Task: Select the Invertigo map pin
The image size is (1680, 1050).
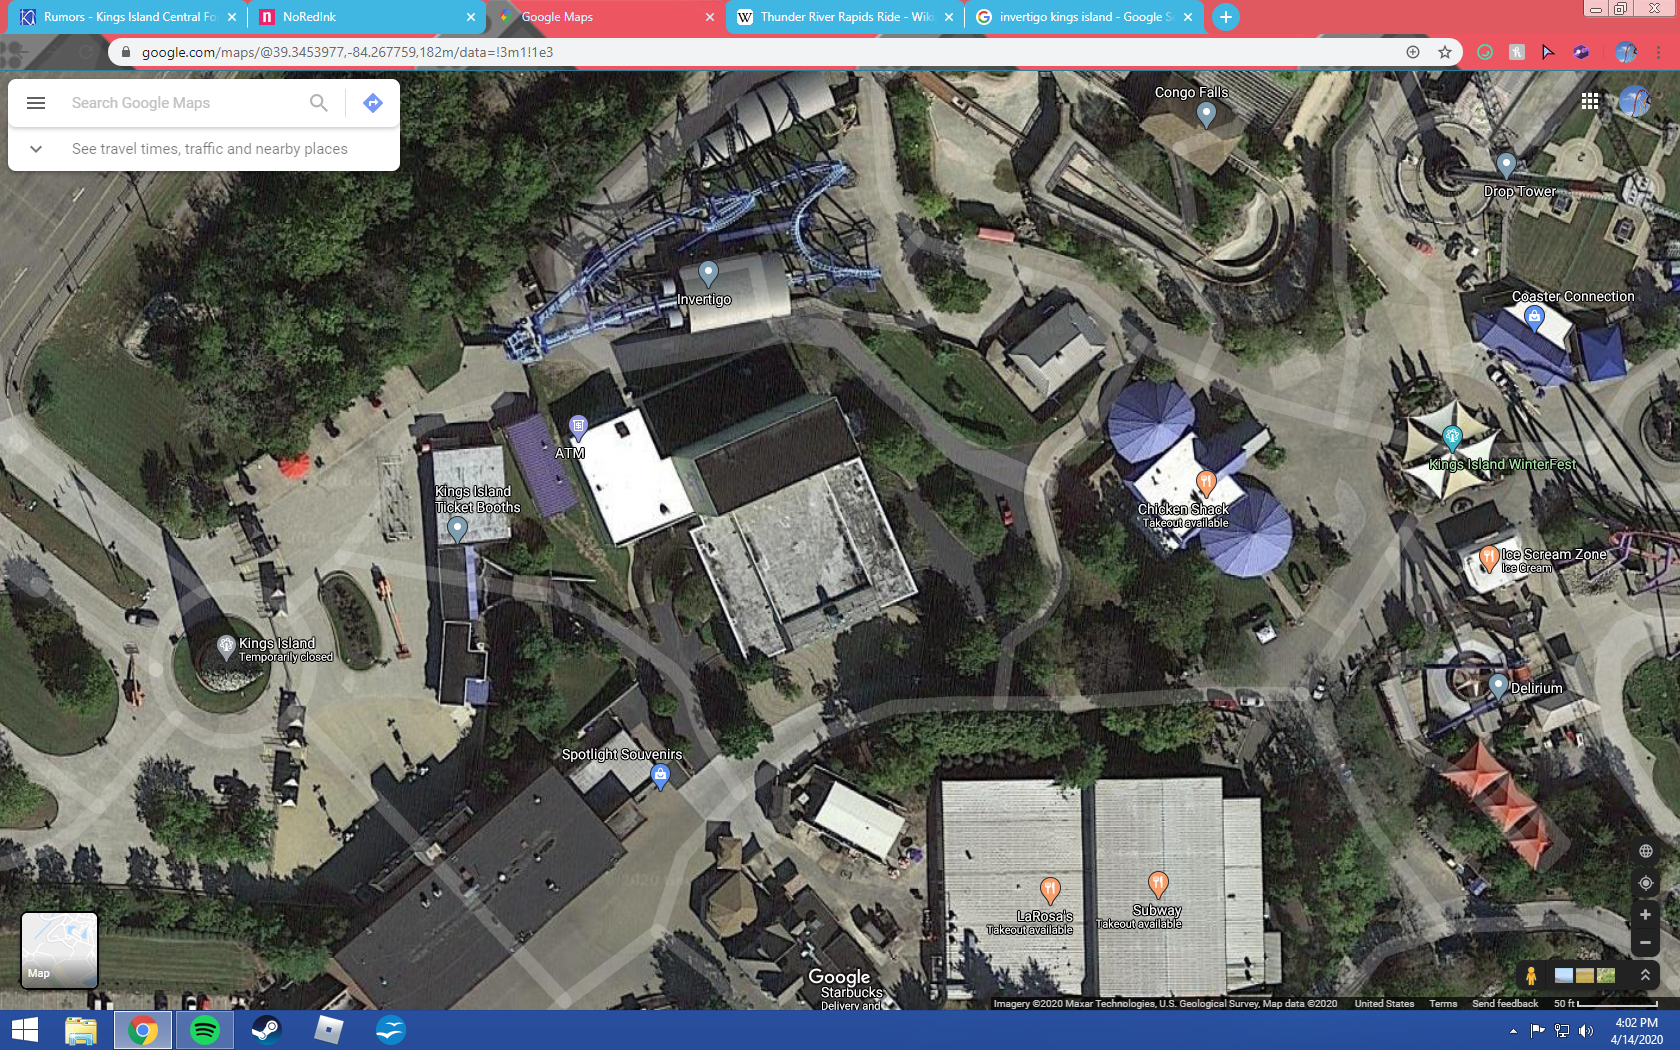Action: [708, 273]
